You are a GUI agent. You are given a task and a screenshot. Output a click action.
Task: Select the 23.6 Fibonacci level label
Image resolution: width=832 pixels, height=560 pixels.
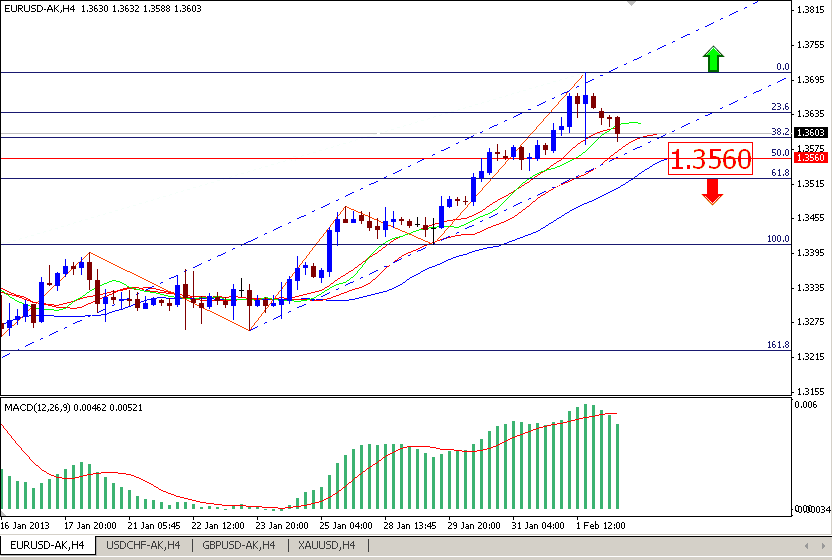[x=781, y=107]
